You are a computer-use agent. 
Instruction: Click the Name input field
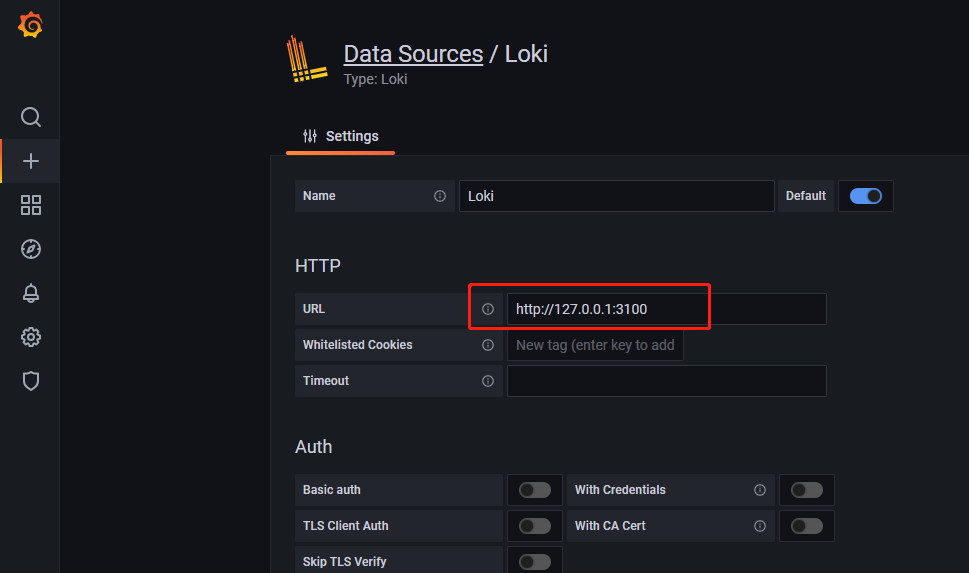pyautogui.click(x=616, y=196)
